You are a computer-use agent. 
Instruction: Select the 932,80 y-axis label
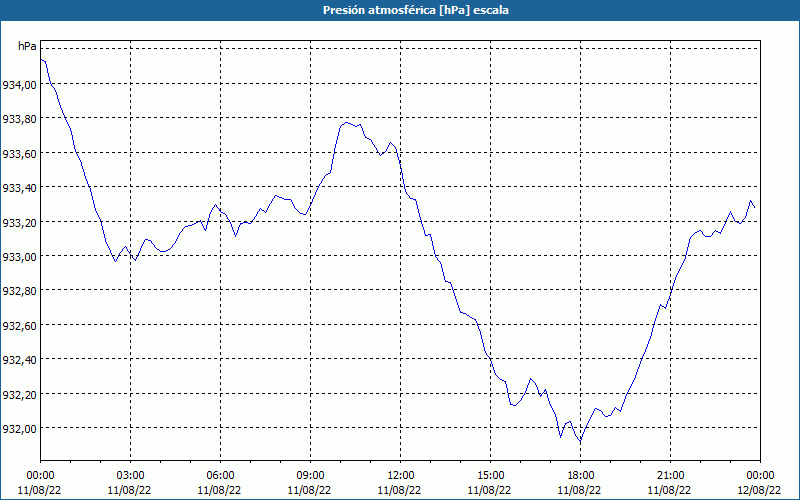(19, 291)
